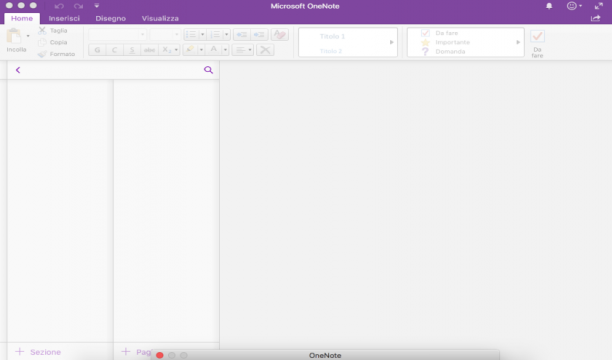This screenshot has width=612, height=360.
Task: Click the share icon under the title bar
Action: (596, 18)
